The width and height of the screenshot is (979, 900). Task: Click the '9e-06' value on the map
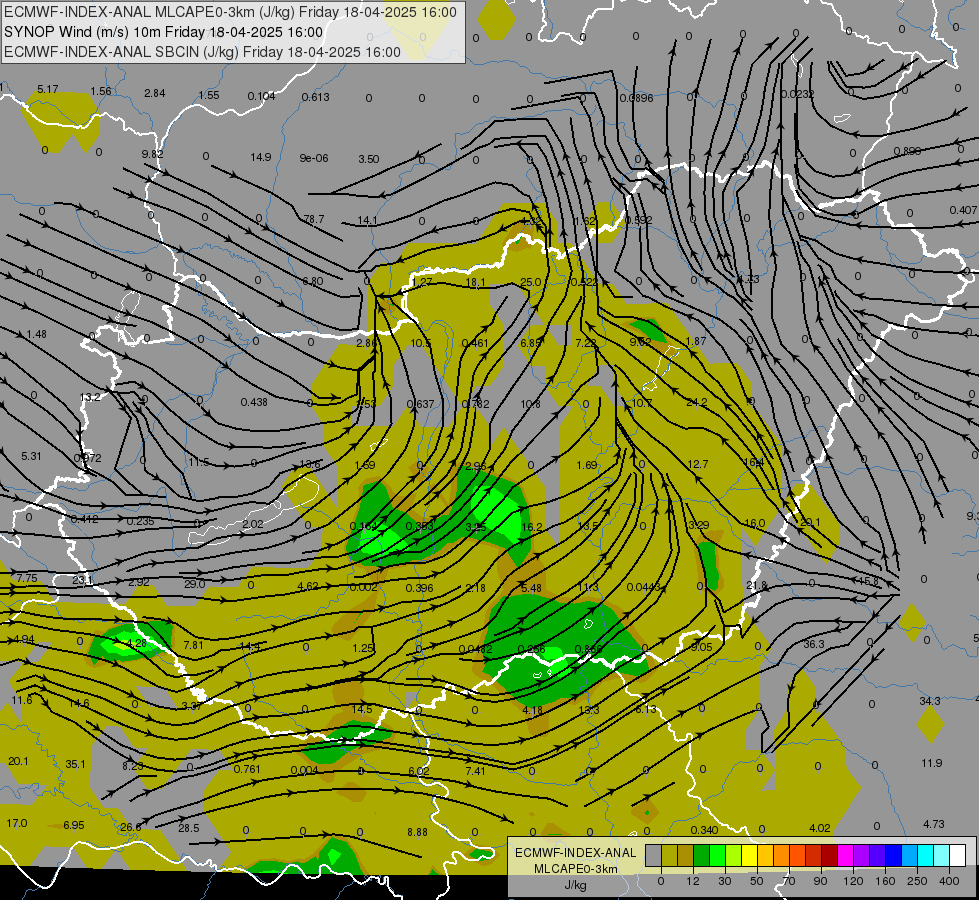tap(314, 158)
